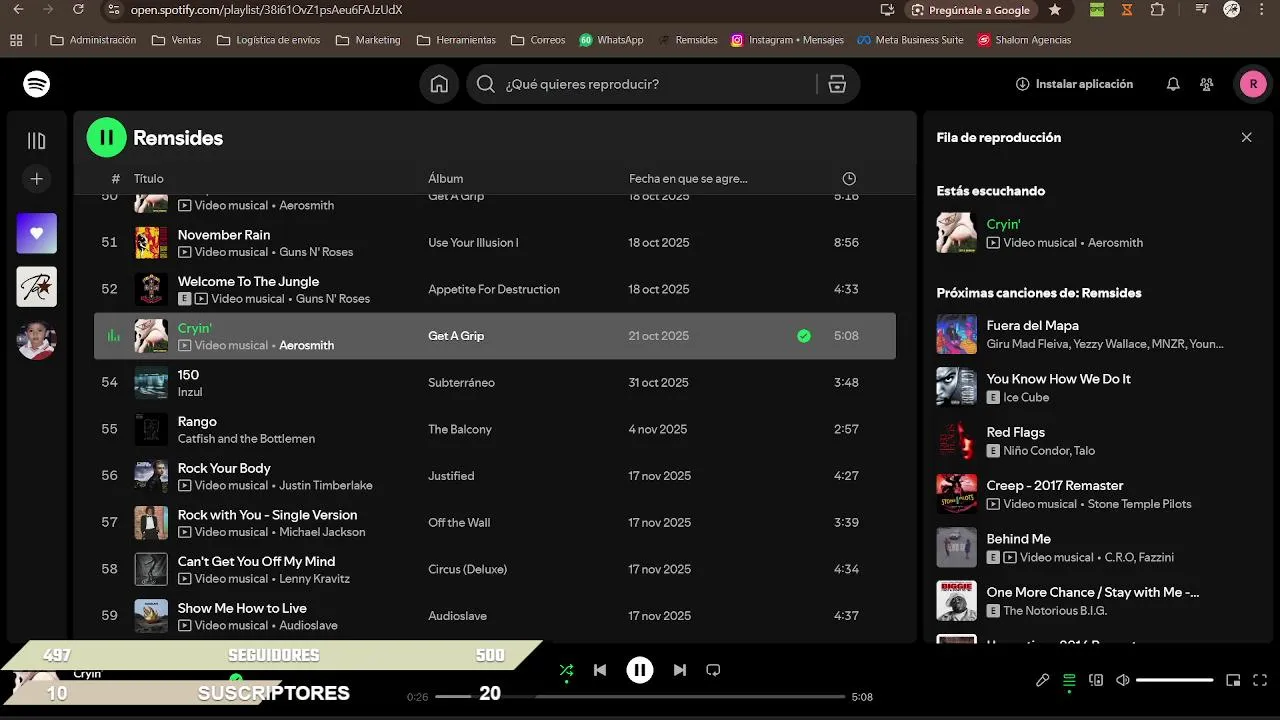Image resolution: width=1280 pixels, height=720 pixels.
Task: Open Welcome To The Jungle track
Action: point(249,281)
